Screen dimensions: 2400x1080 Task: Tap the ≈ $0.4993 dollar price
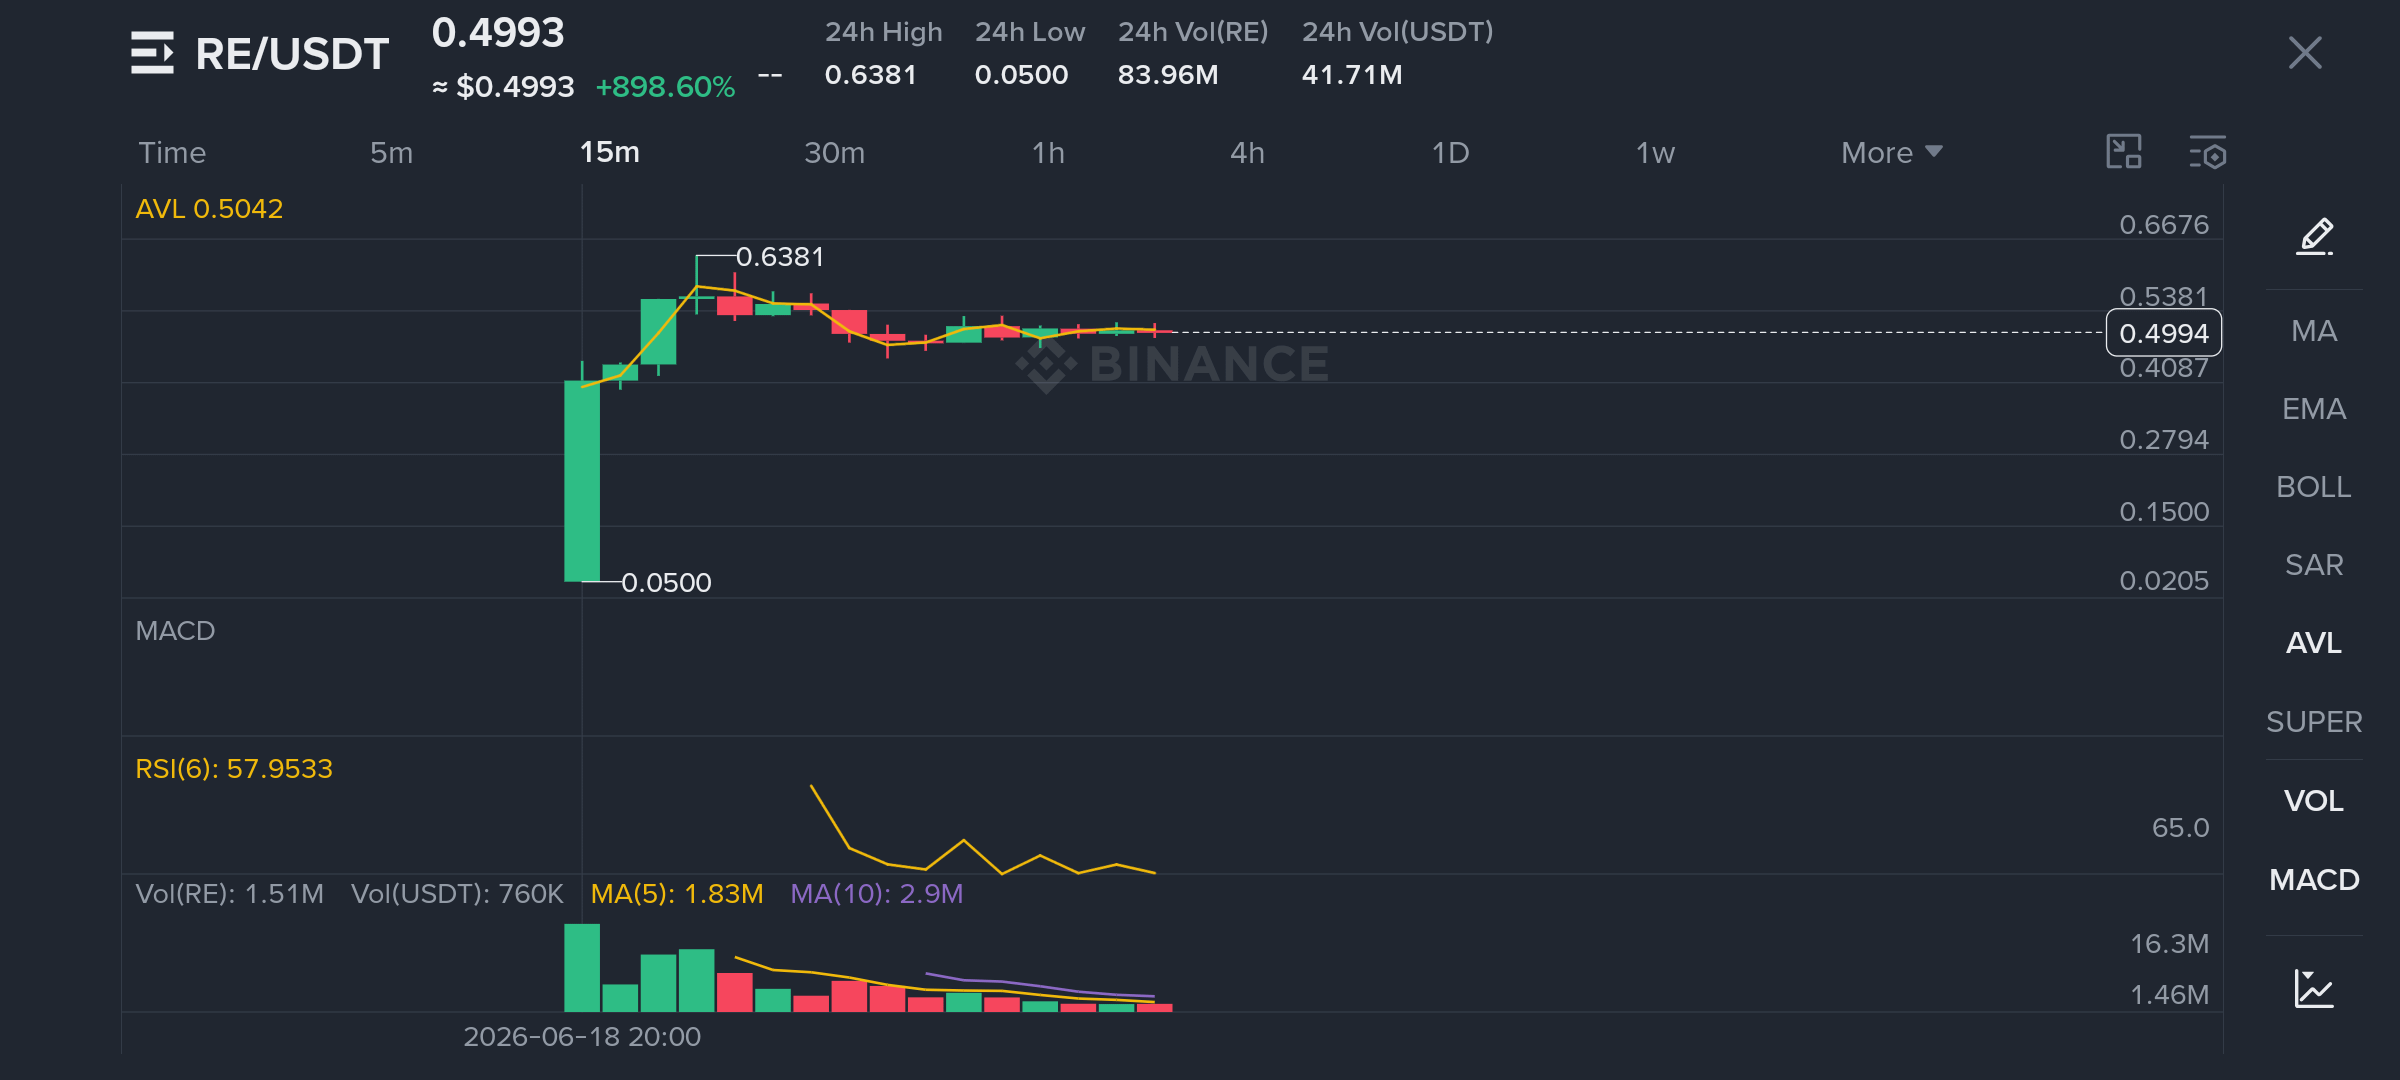[x=503, y=87]
